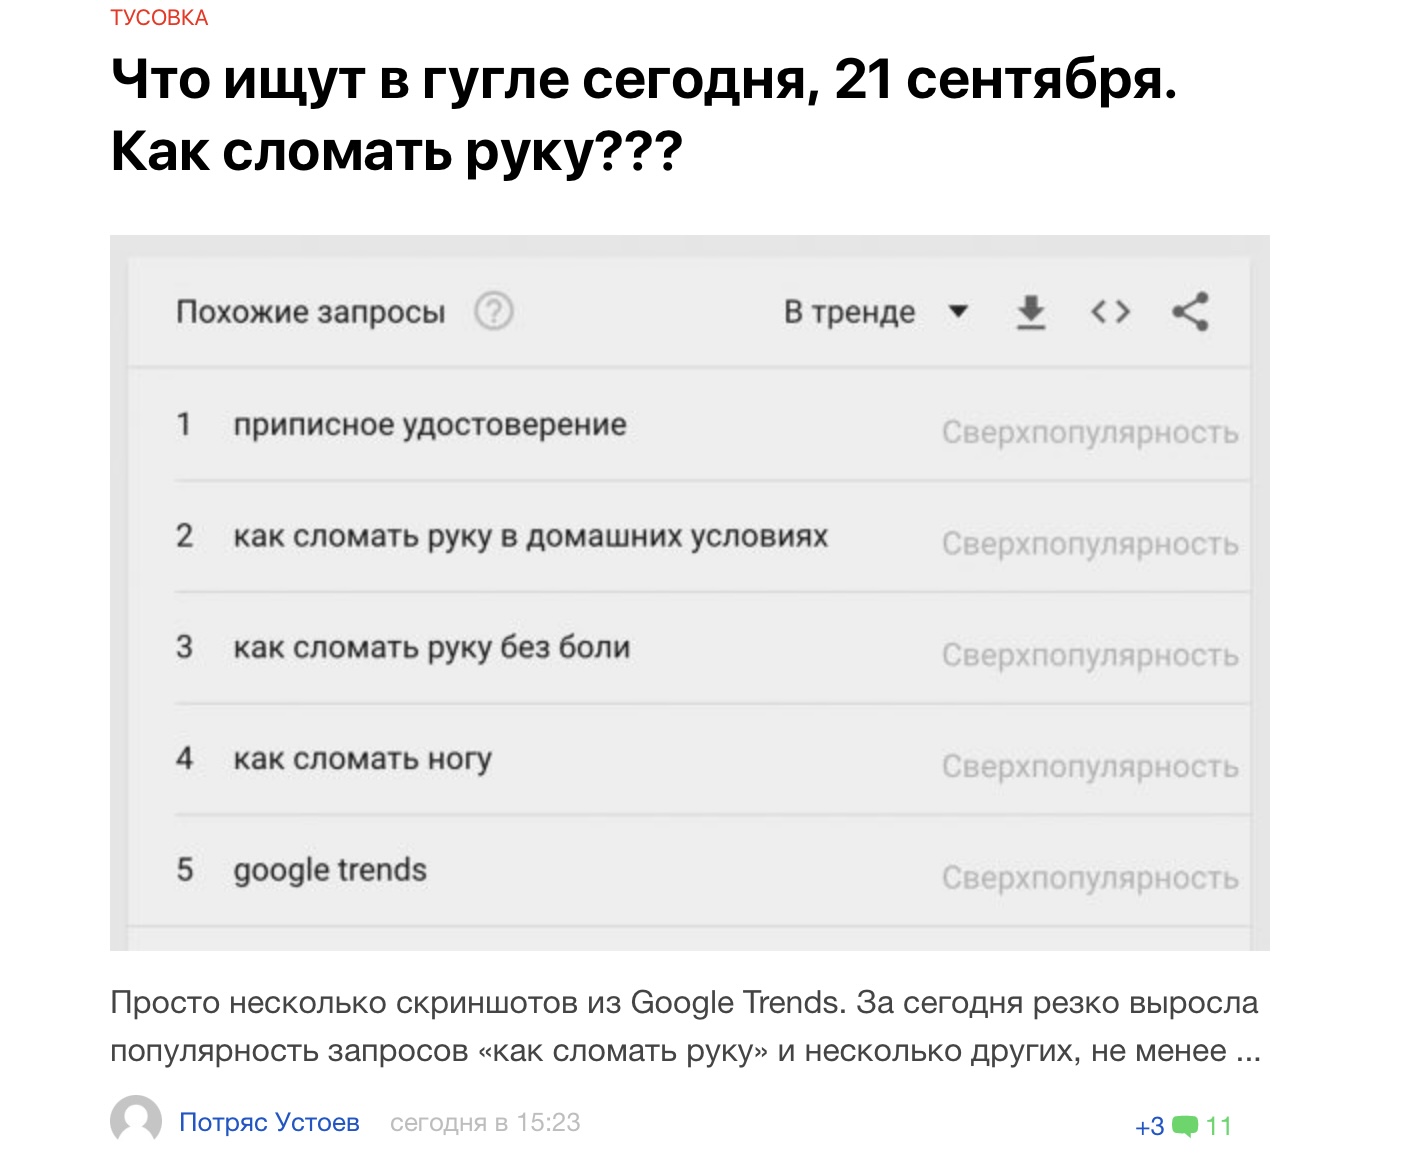
Task: Click the embed code brackets icon
Action: (1110, 312)
